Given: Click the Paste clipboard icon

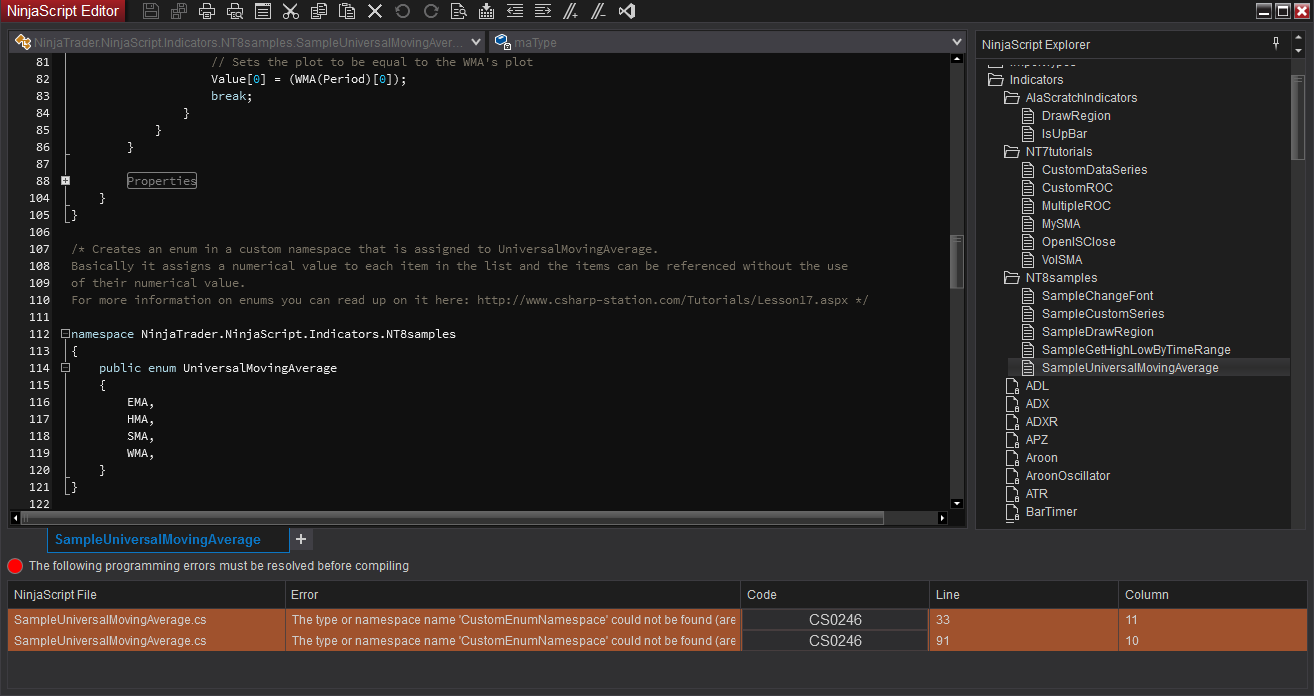Looking at the screenshot, I should (x=347, y=11).
